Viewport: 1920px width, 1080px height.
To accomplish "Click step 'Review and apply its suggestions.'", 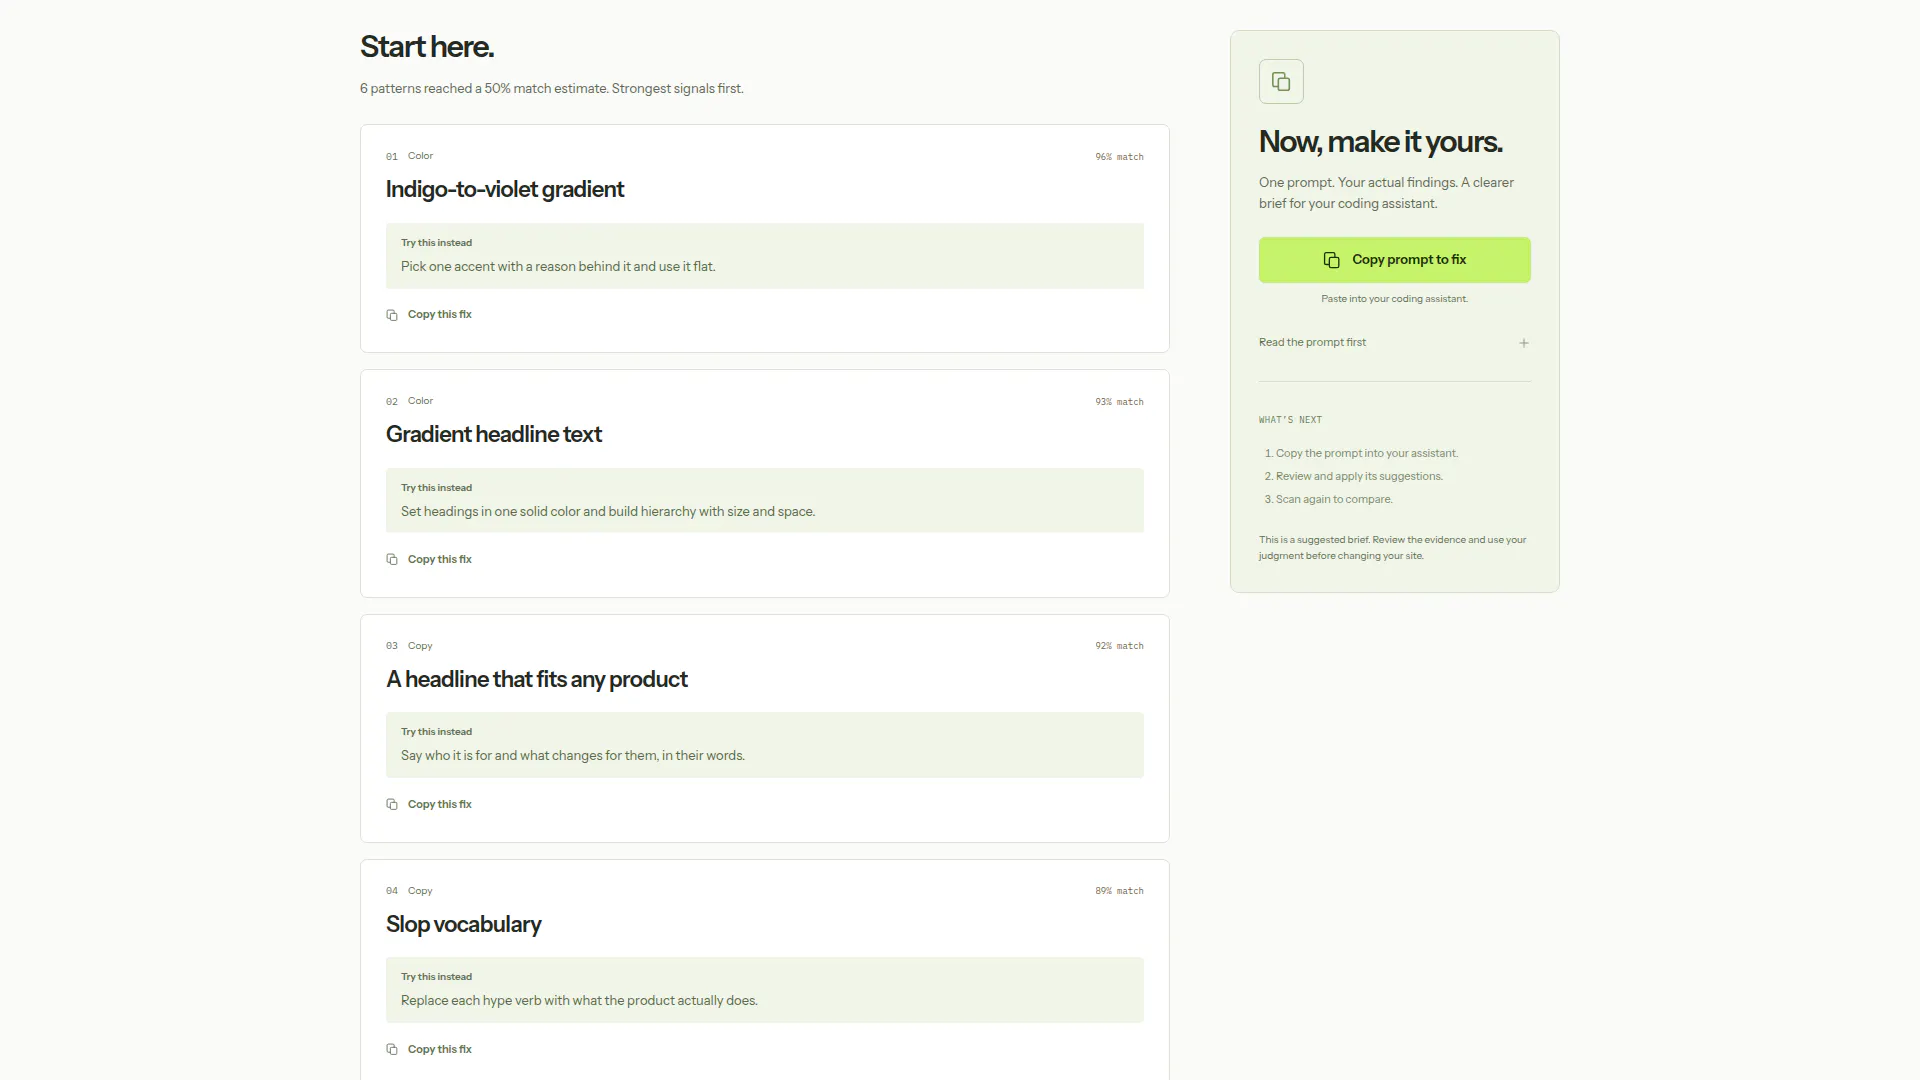I will 1359,477.
